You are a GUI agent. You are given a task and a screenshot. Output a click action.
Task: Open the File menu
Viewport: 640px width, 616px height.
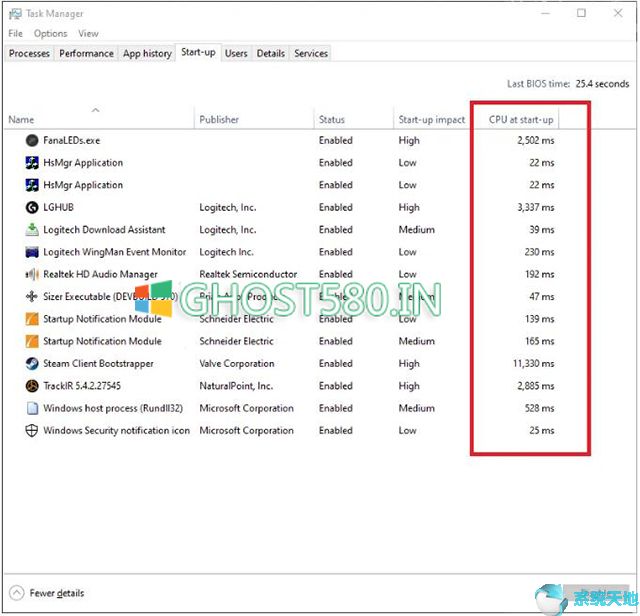(x=16, y=33)
